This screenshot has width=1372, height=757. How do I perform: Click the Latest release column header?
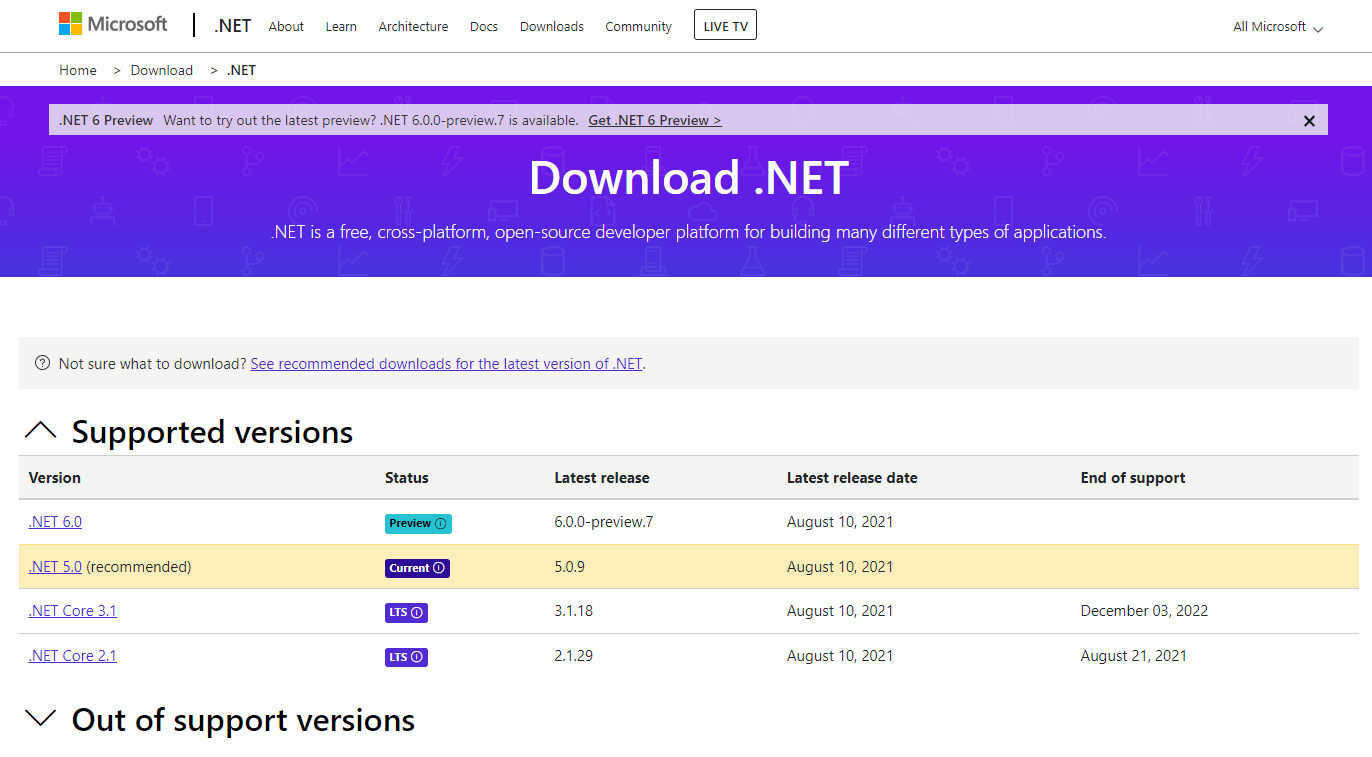coord(602,478)
